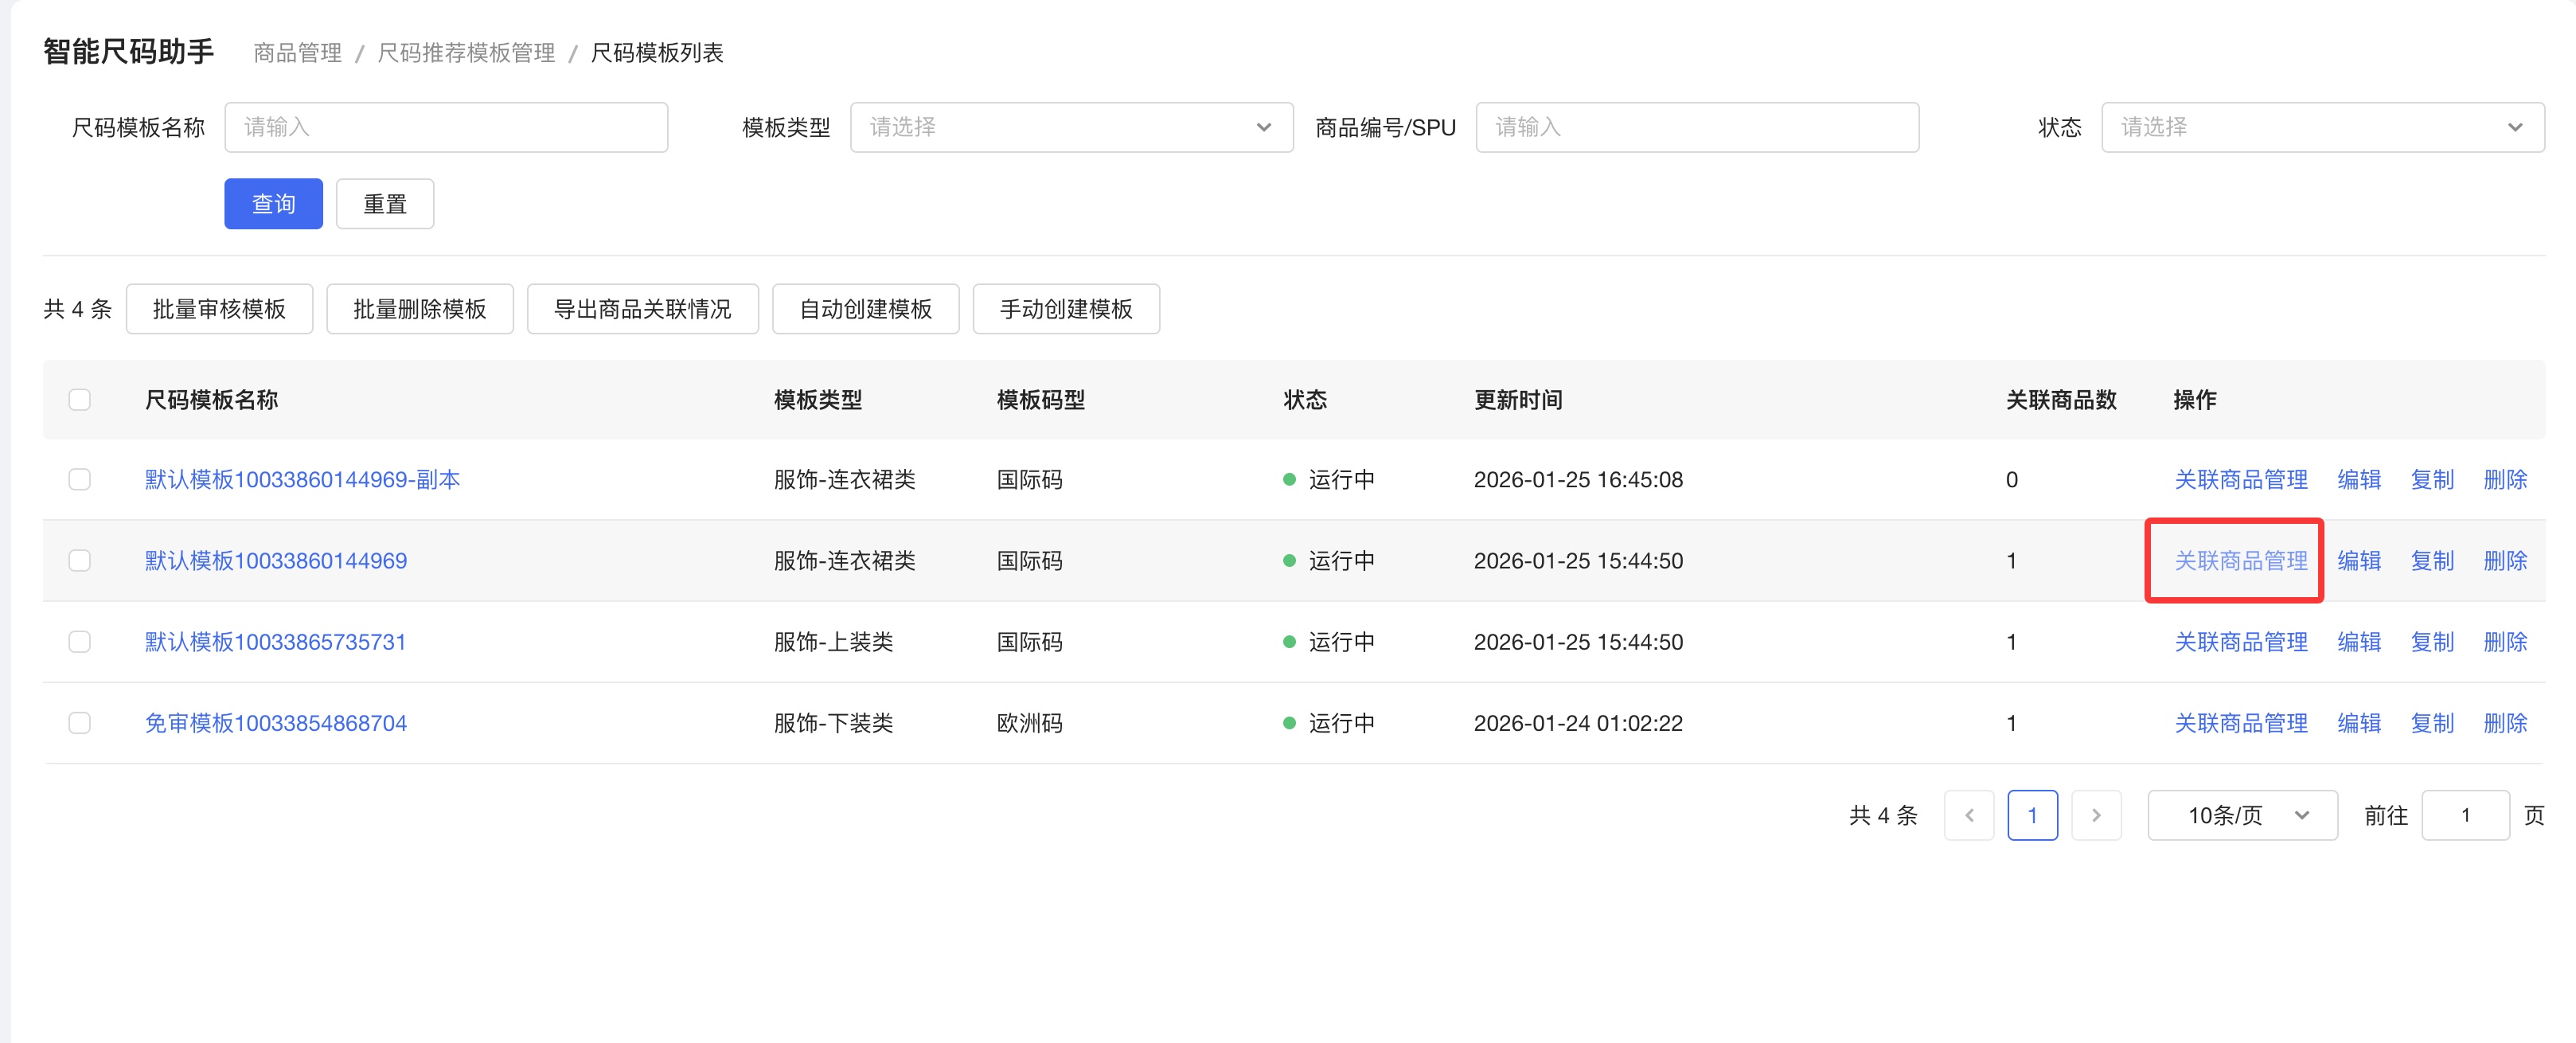Select page number 1 in pagination
The height and width of the screenshot is (1043, 2576).
click(x=2032, y=815)
